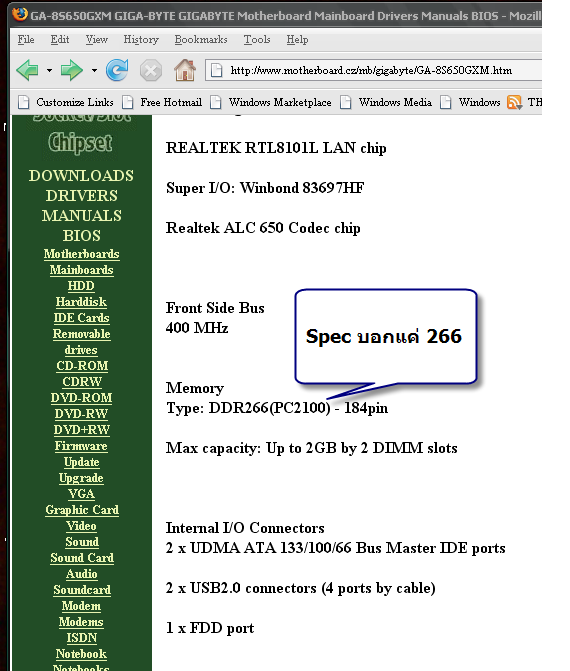Screen dimensions: 570x671
Task: Click the text 'Realtek ALC 650 Codec chip'
Action: [263, 228]
